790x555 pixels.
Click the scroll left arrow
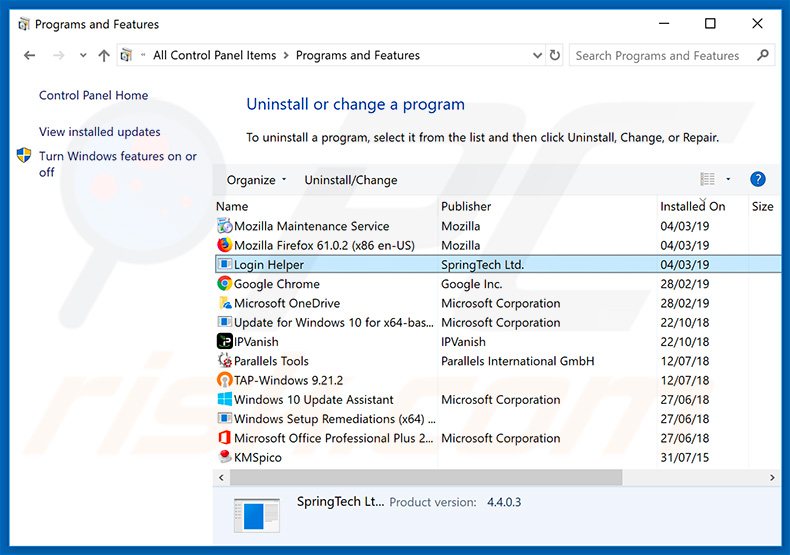coord(221,477)
